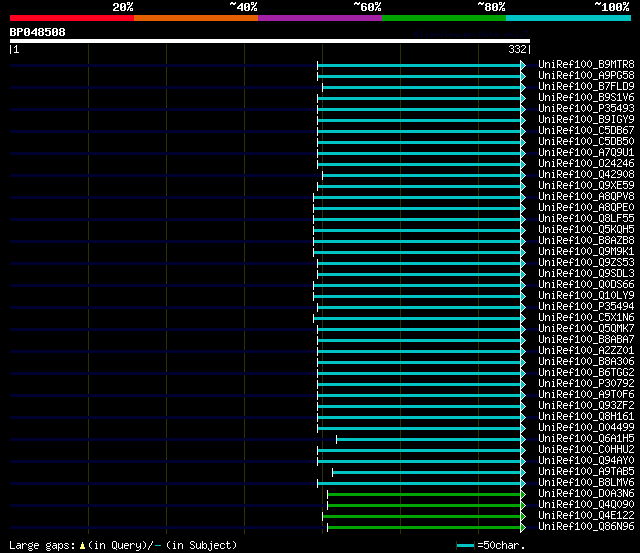Click UniRef100_O04499 label
The width and height of the screenshot is (640, 553).
(586, 428)
